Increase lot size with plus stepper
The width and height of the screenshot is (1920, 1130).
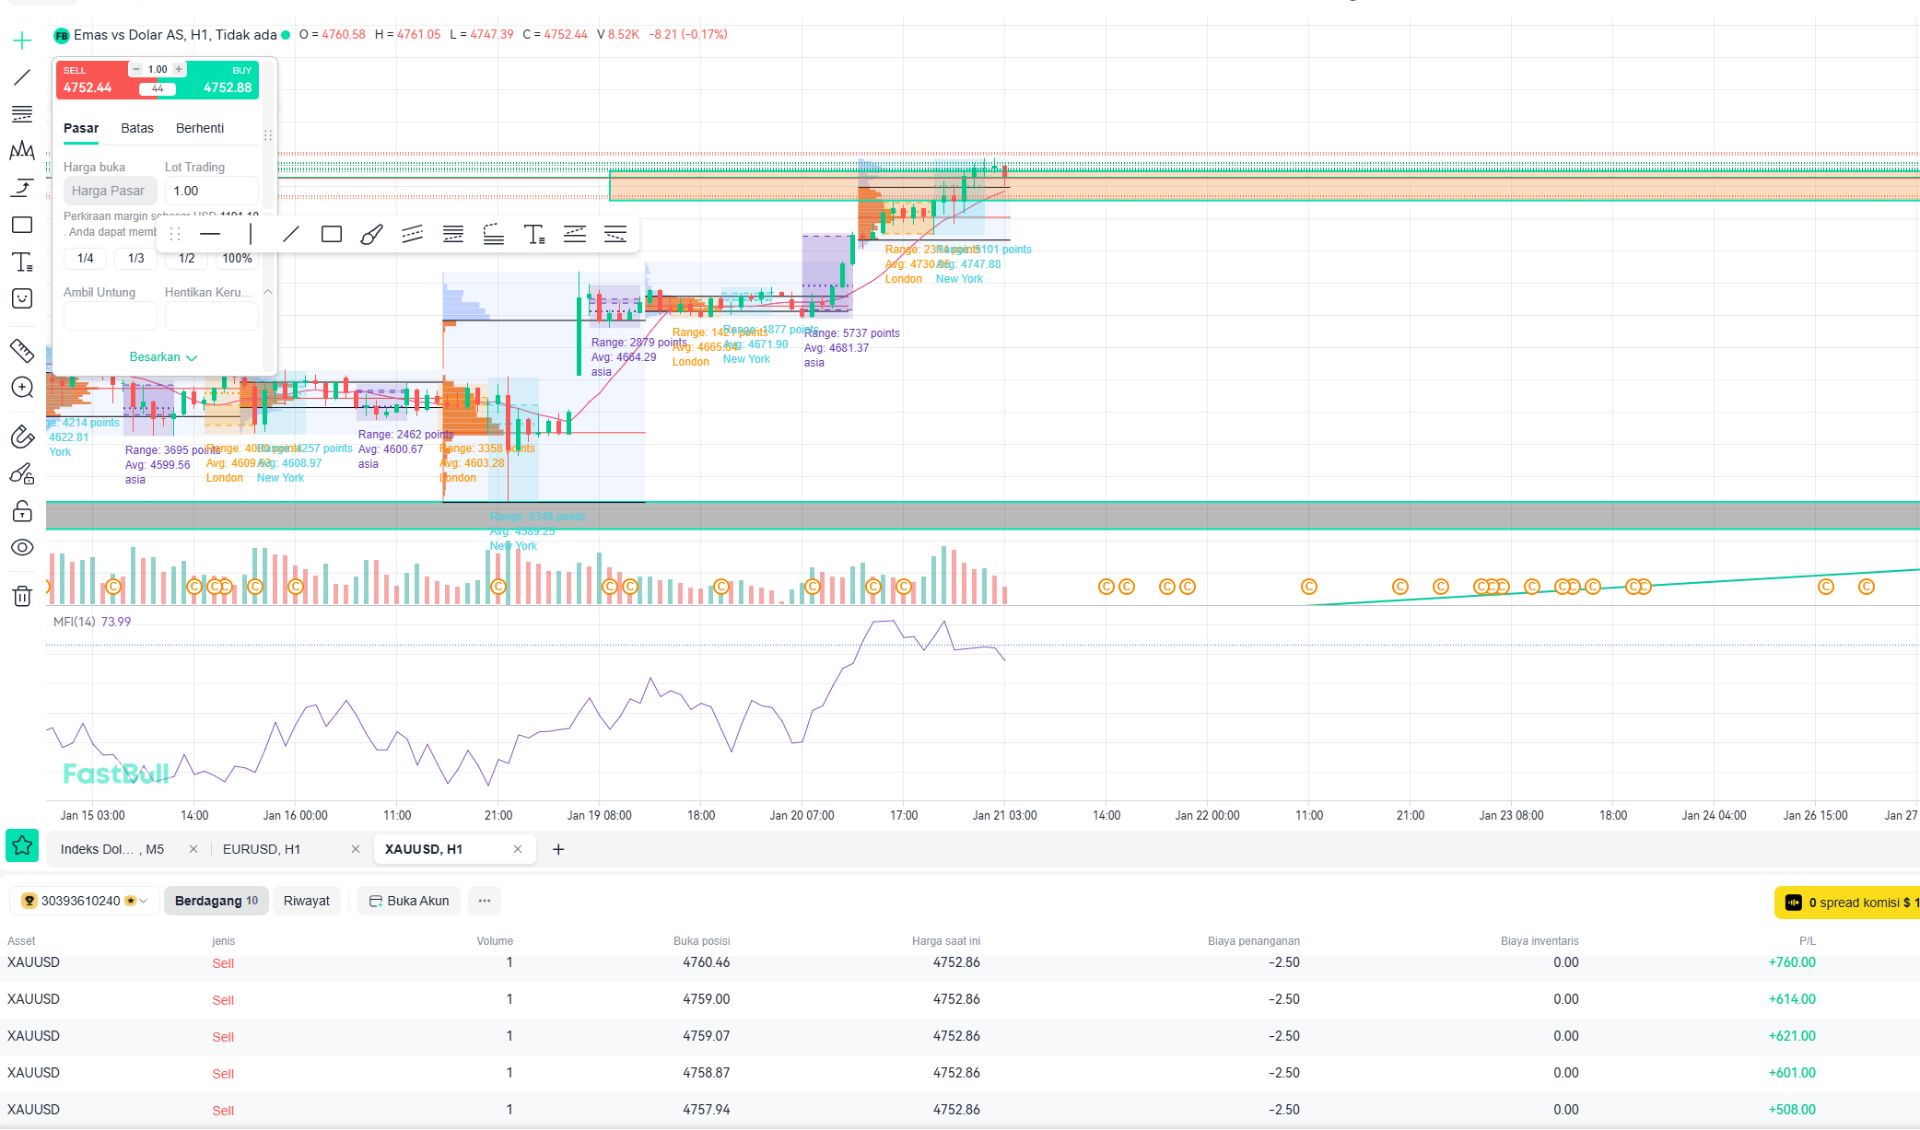tap(179, 69)
